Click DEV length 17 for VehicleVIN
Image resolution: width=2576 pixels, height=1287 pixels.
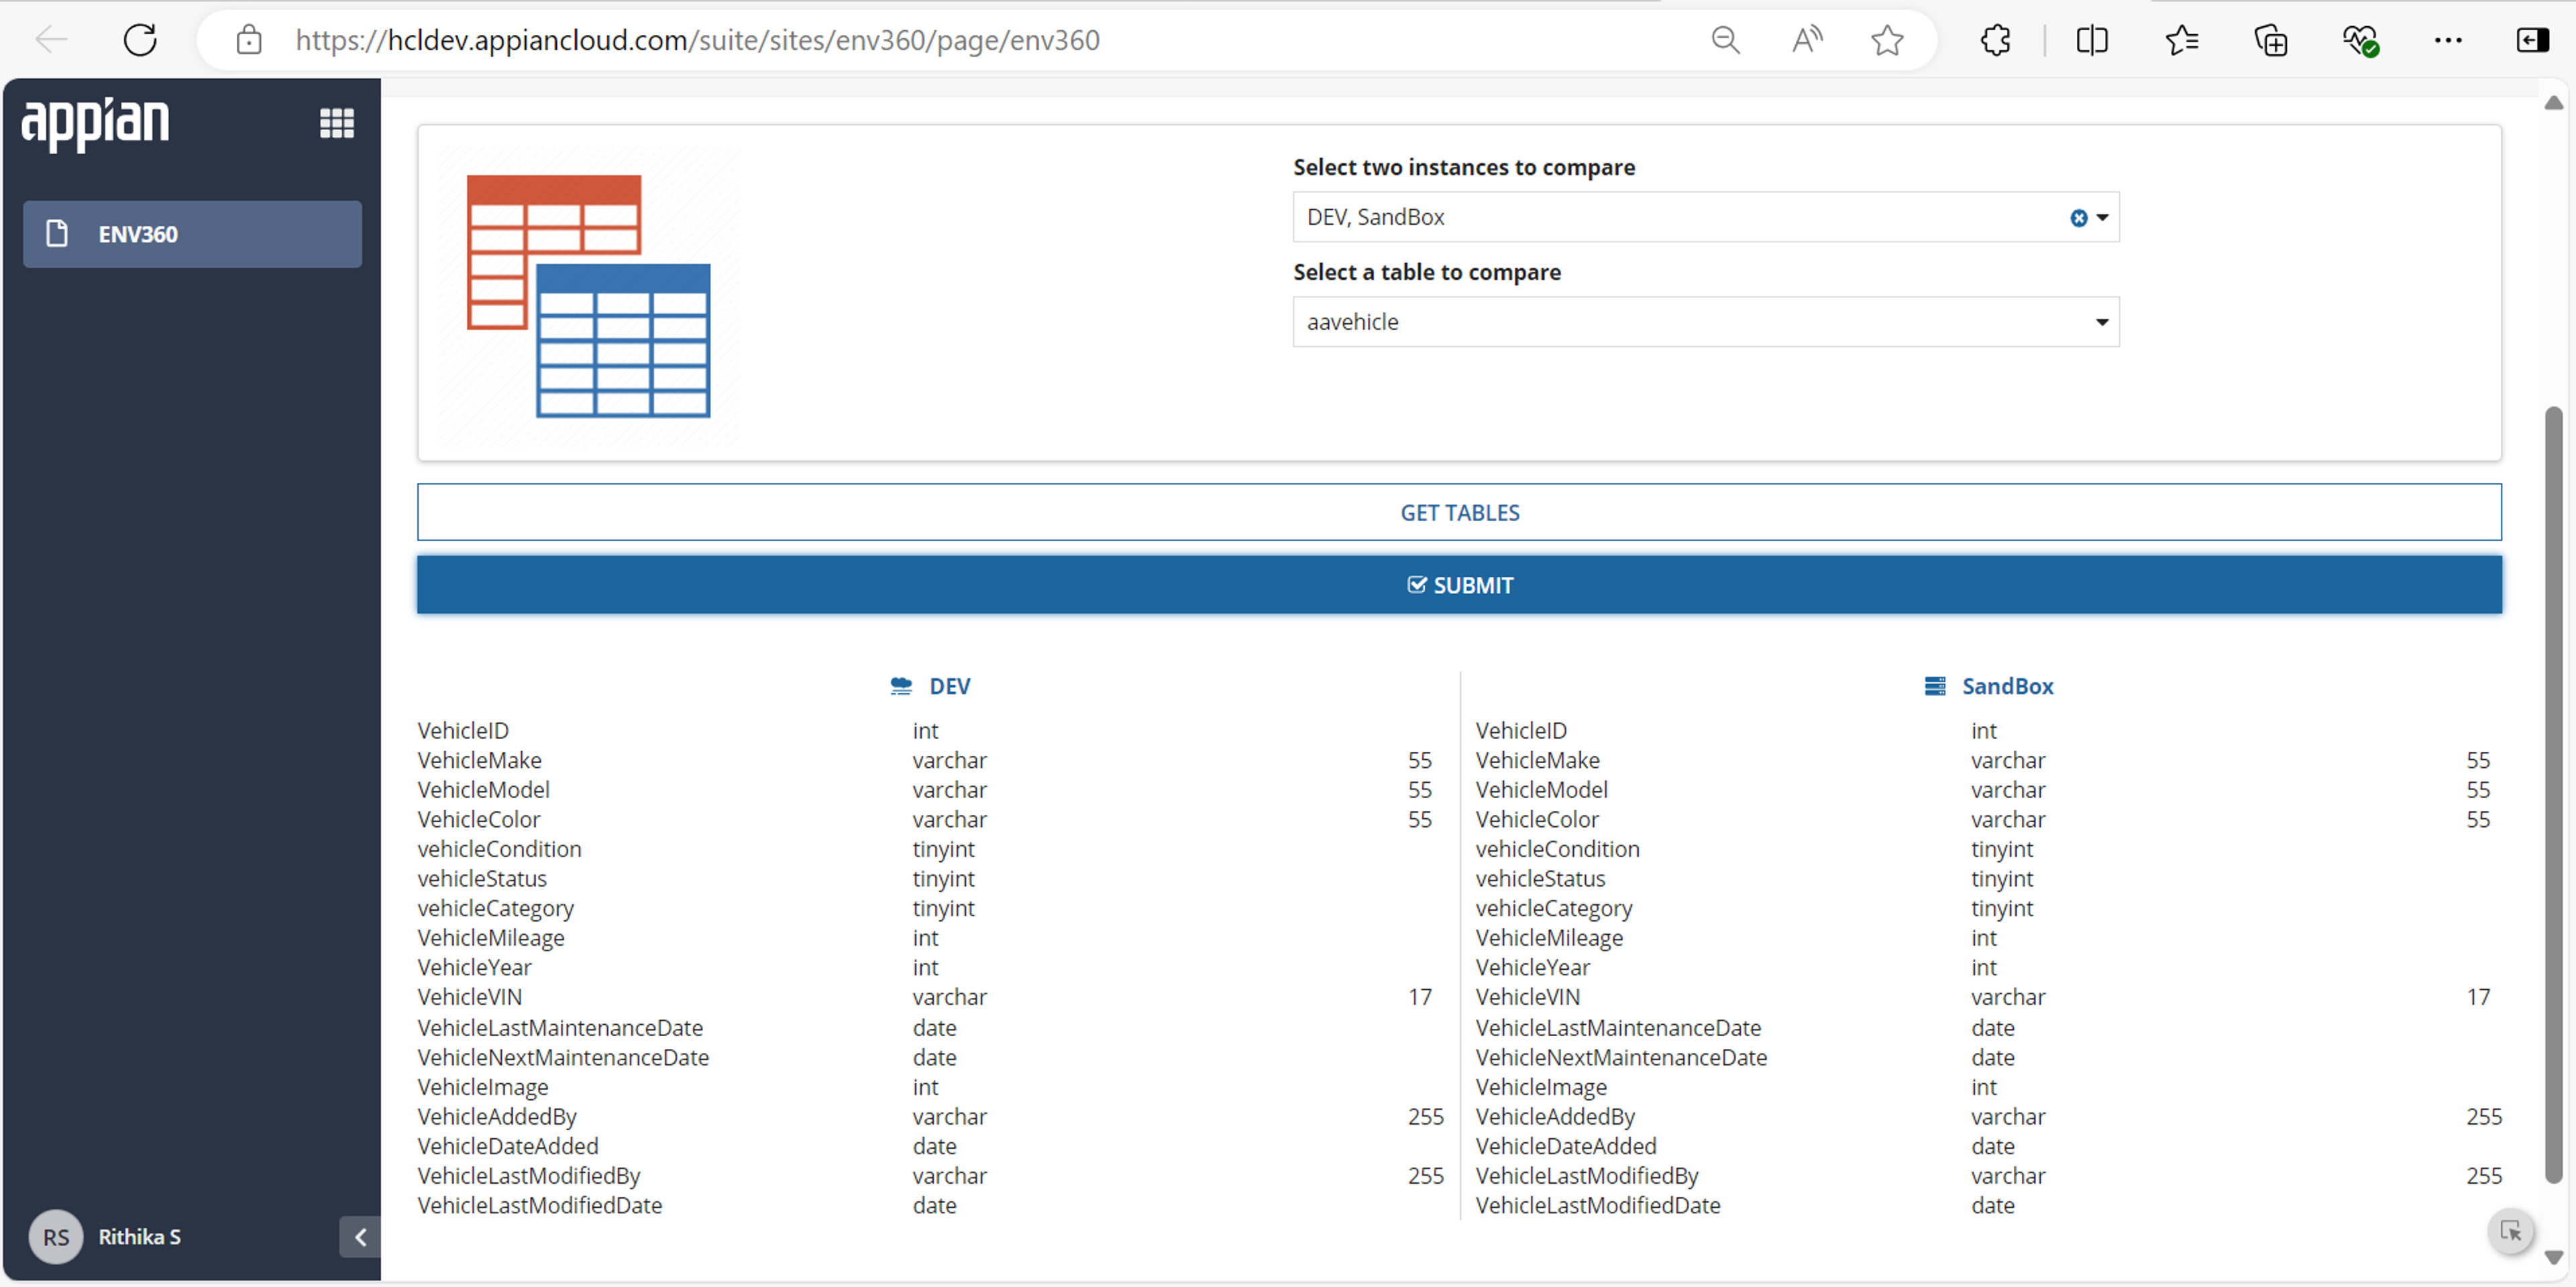(1419, 998)
